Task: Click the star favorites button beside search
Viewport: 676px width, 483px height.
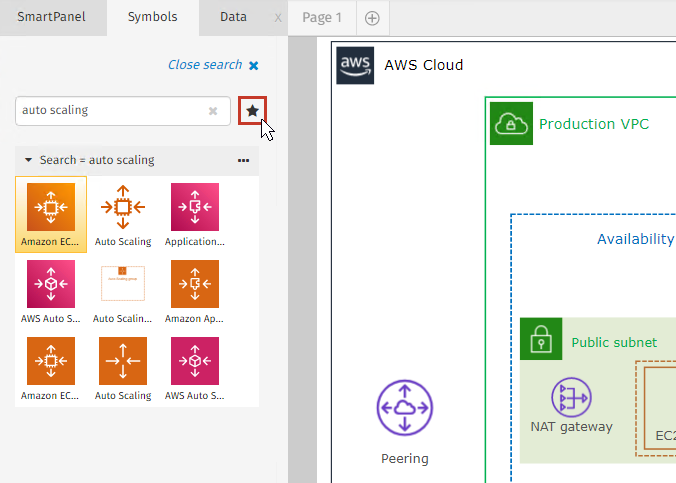Action: click(252, 111)
